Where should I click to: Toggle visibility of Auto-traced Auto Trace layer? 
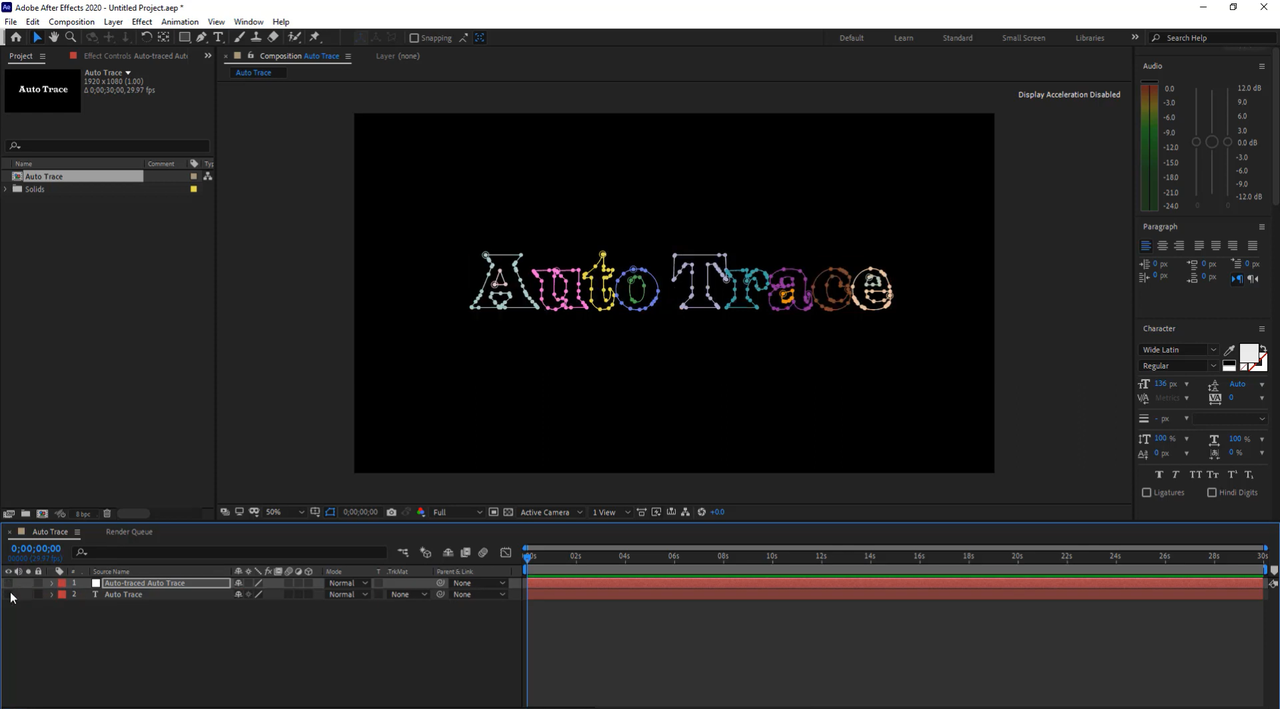(8, 583)
